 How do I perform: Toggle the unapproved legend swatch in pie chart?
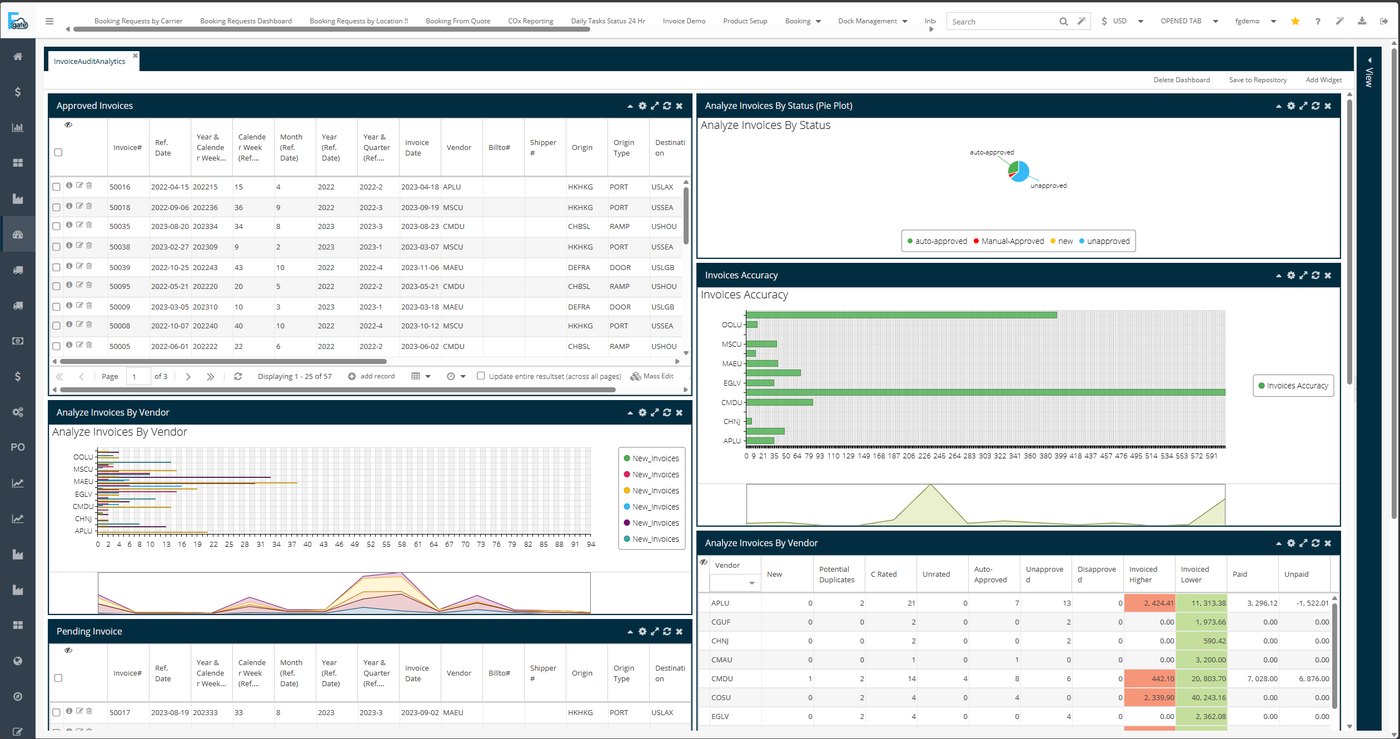(x=1082, y=241)
